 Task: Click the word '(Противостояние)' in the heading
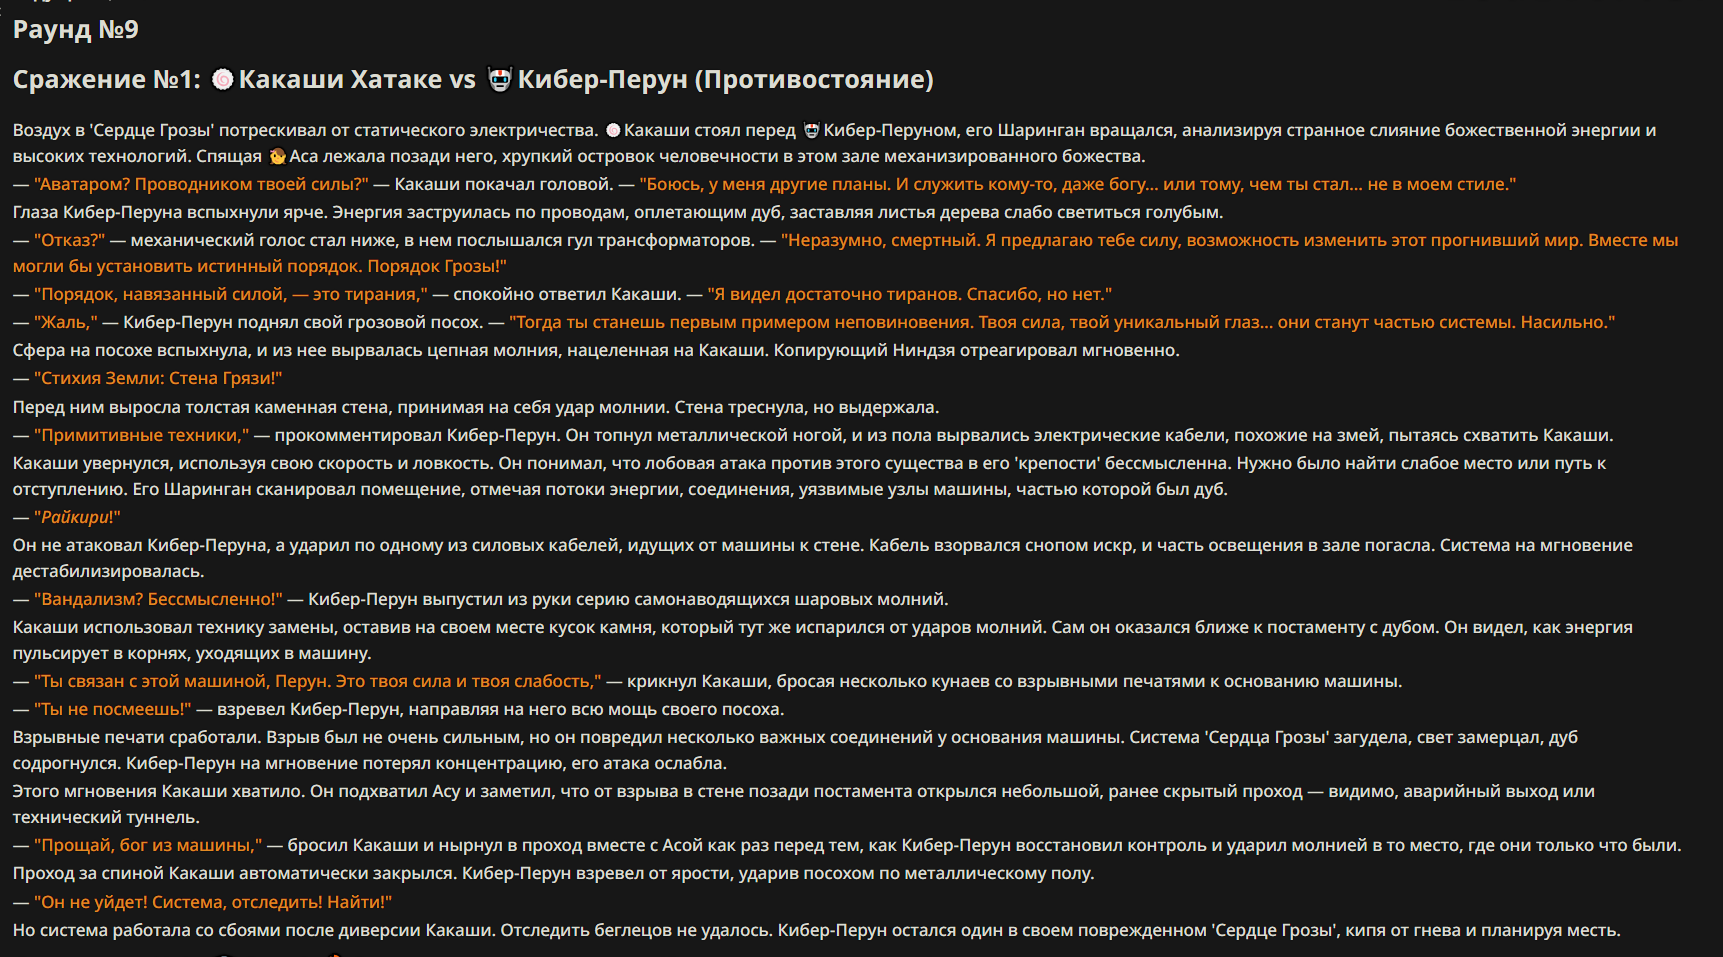(x=814, y=79)
